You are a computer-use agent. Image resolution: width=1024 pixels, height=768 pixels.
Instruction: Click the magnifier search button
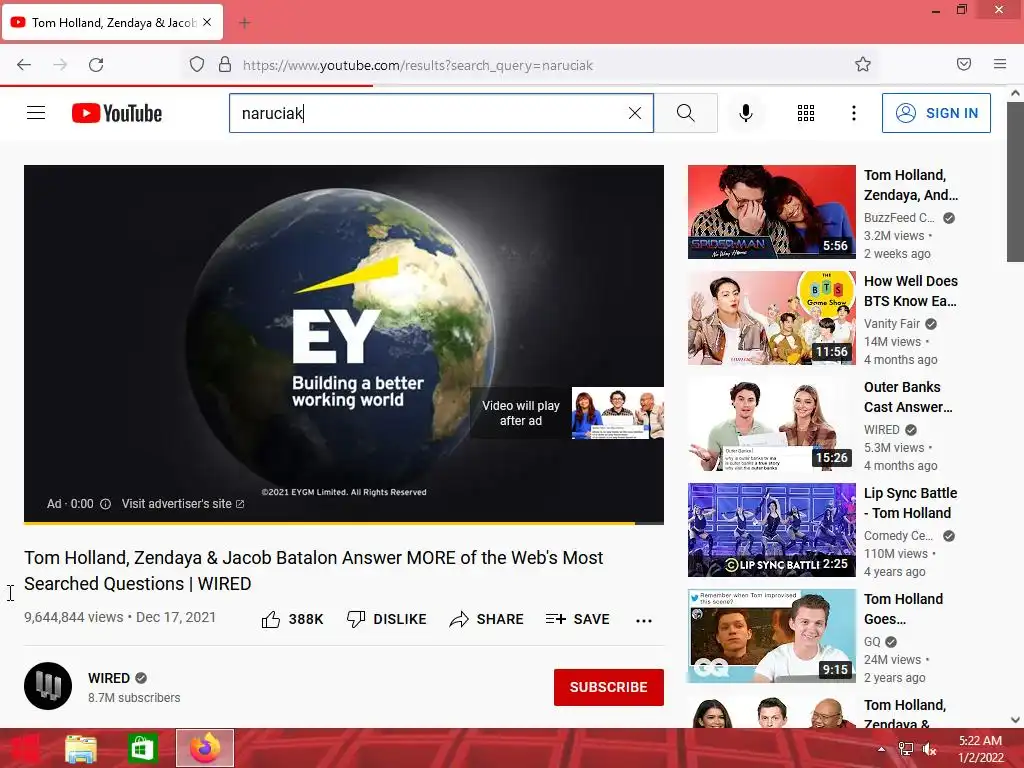point(686,113)
